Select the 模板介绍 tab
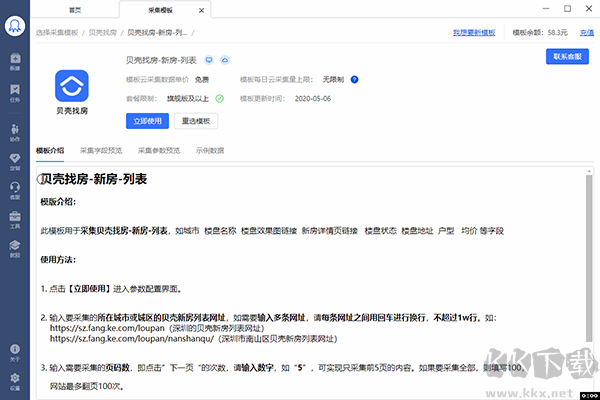 point(50,150)
